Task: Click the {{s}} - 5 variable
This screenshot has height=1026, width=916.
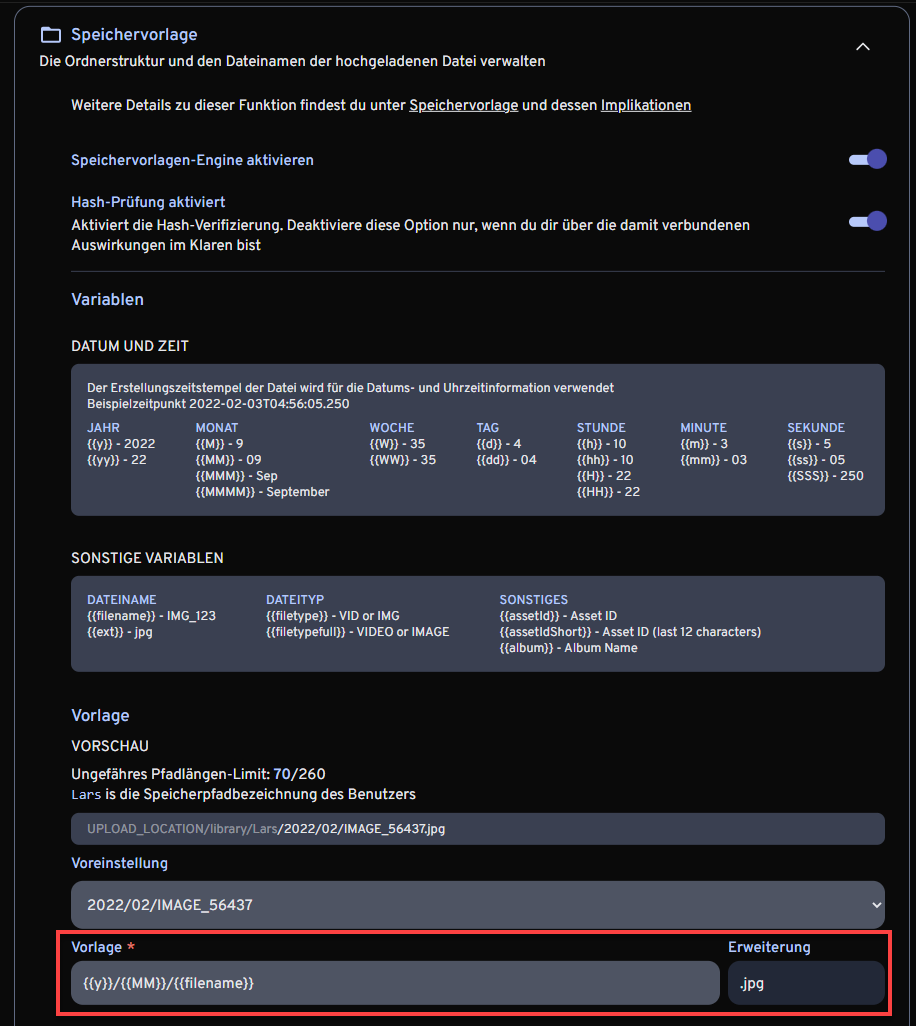Action: coord(809,444)
